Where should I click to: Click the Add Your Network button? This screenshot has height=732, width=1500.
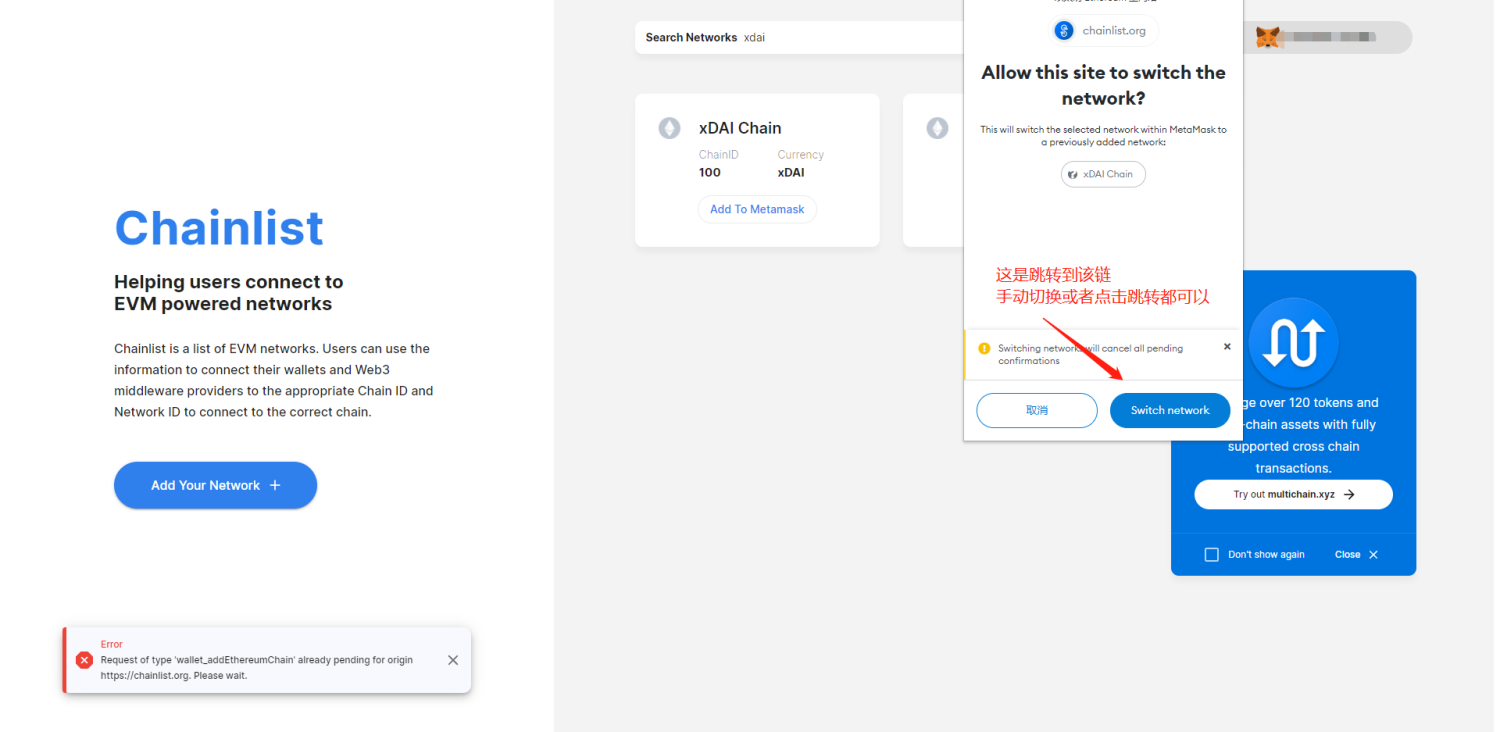click(x=215, y=485)
